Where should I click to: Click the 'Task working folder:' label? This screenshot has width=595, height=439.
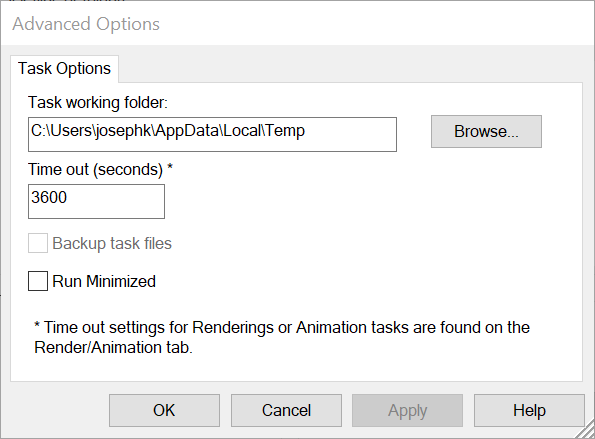click(x=98, y=103)
